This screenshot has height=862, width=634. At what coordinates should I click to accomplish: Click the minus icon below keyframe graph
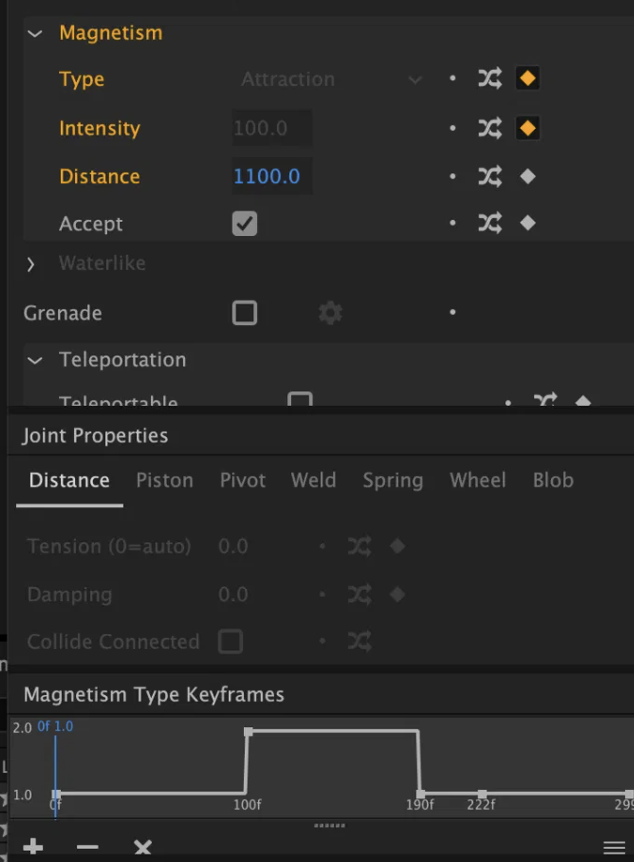(x=87, y=847)
